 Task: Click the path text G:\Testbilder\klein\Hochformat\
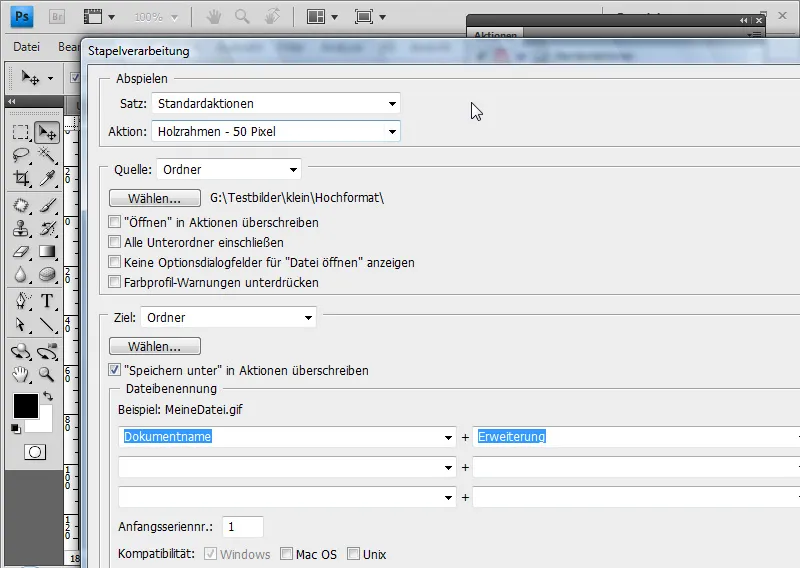(x=297, y=198)
